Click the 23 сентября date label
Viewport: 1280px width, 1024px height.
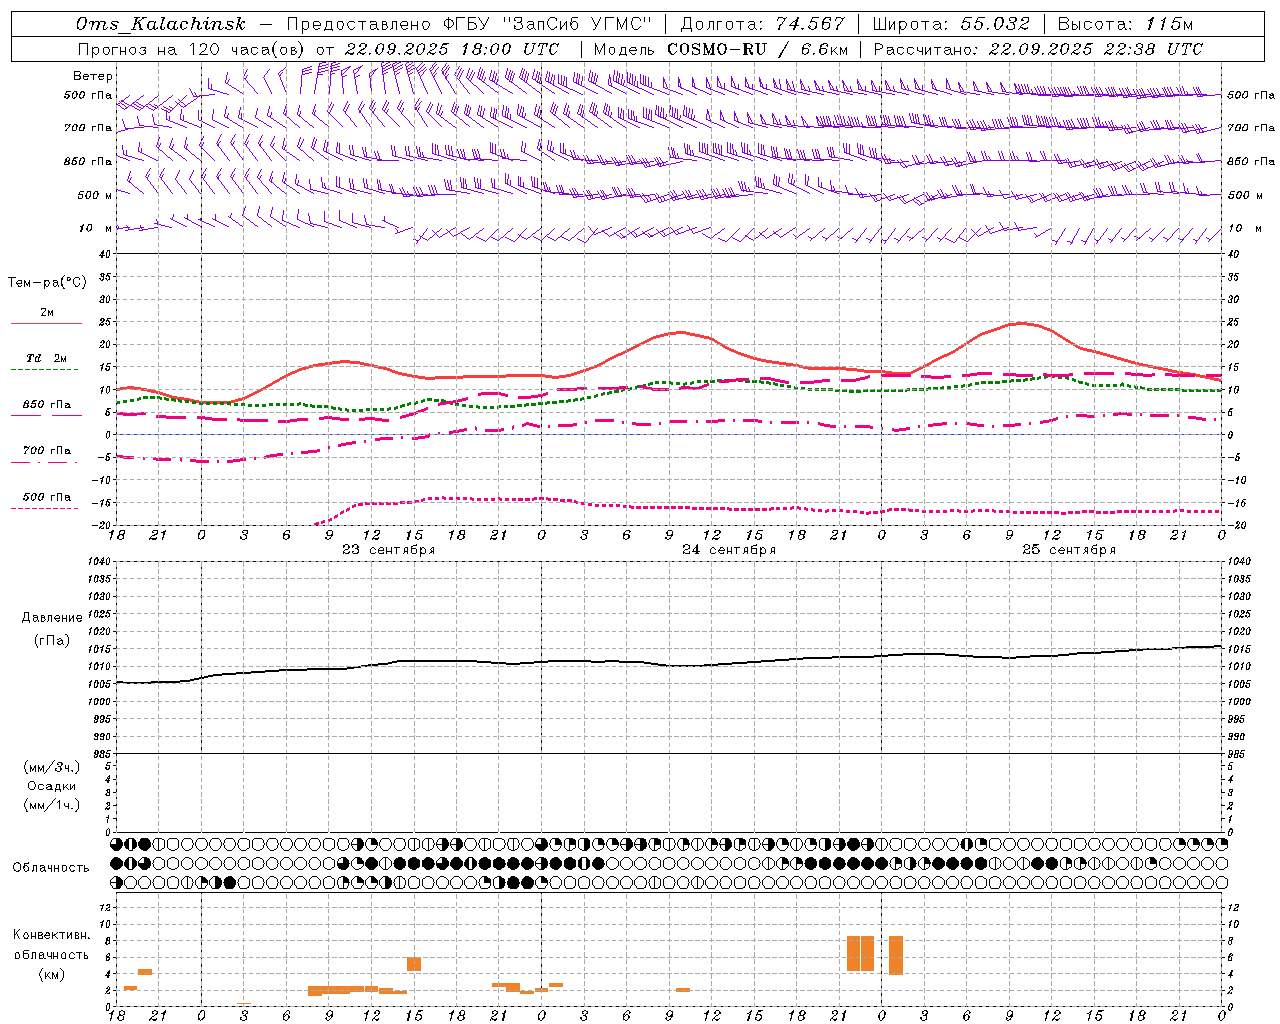pos(389,550)
